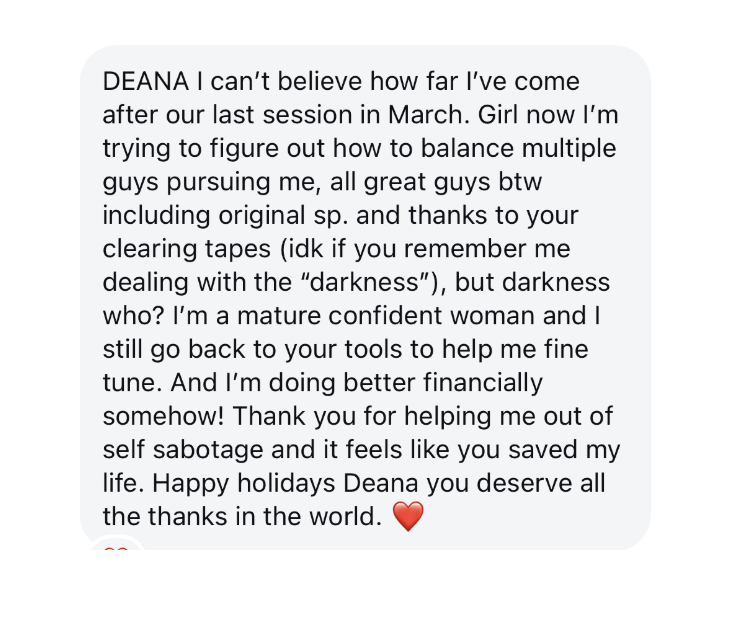Viewport: 740px width, 644px height.
Task: Click the word DEANA starting the message
Action: 146,82
